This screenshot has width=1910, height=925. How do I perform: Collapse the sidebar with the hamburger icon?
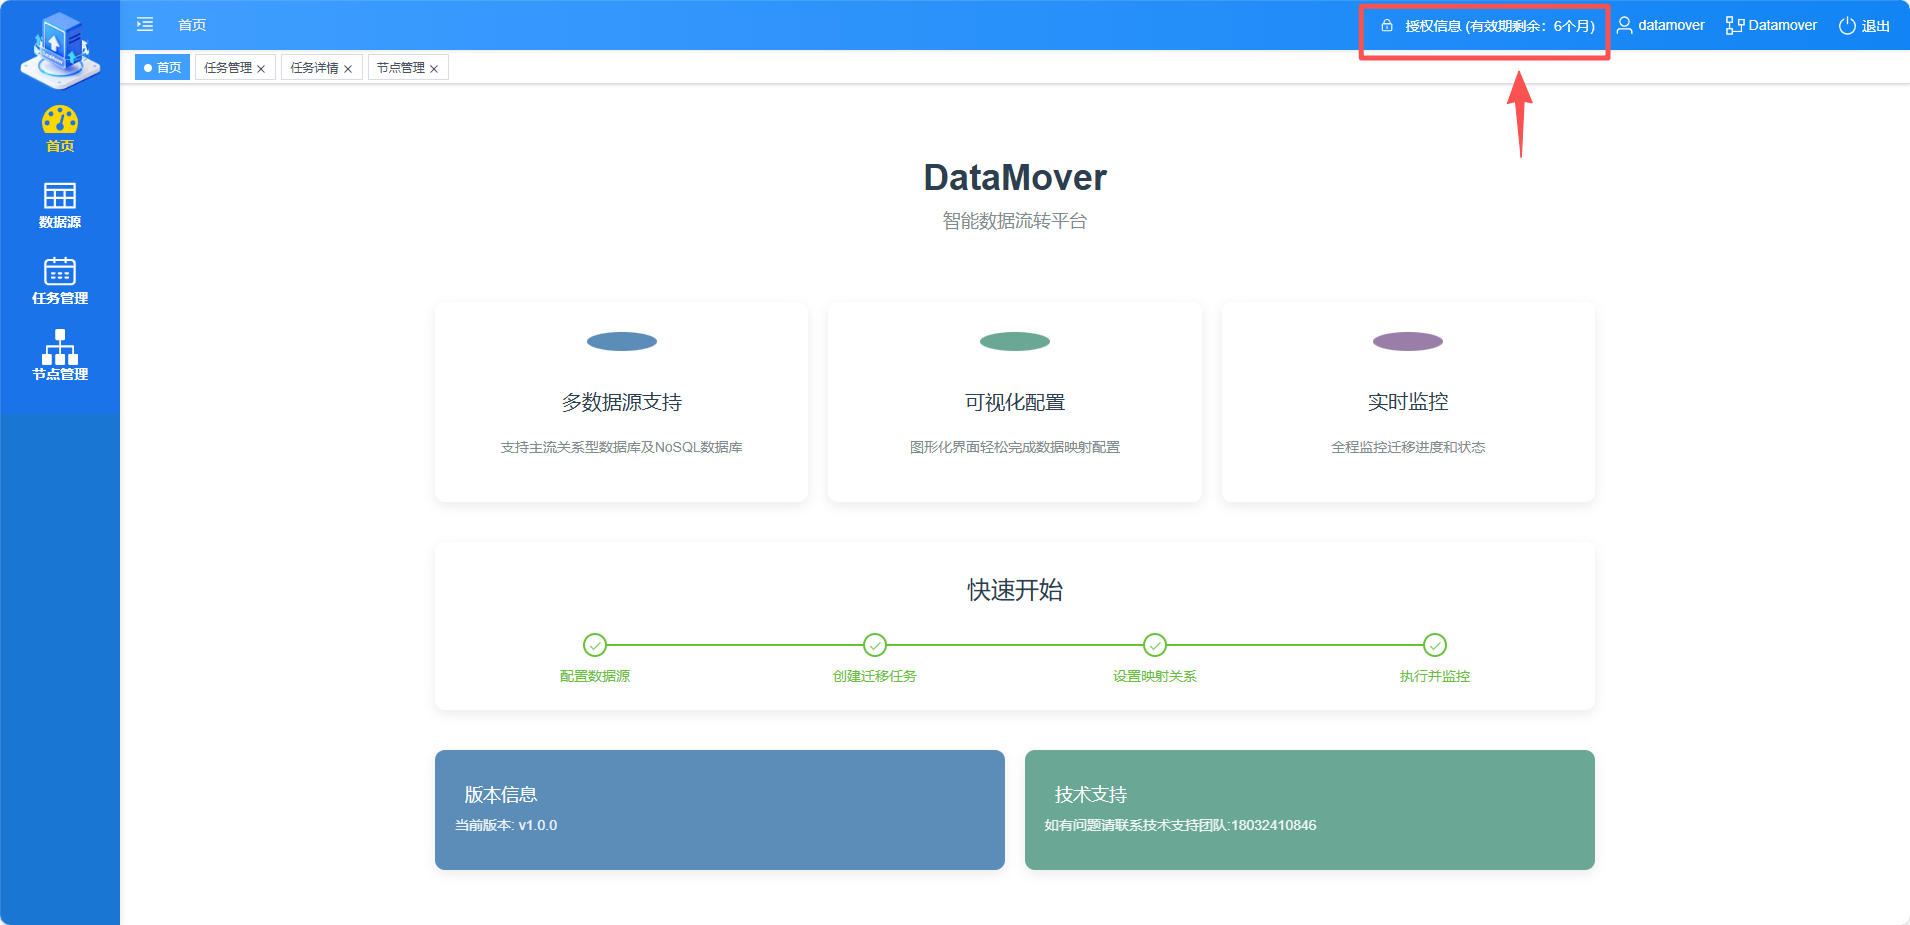[x=145, y=25]
